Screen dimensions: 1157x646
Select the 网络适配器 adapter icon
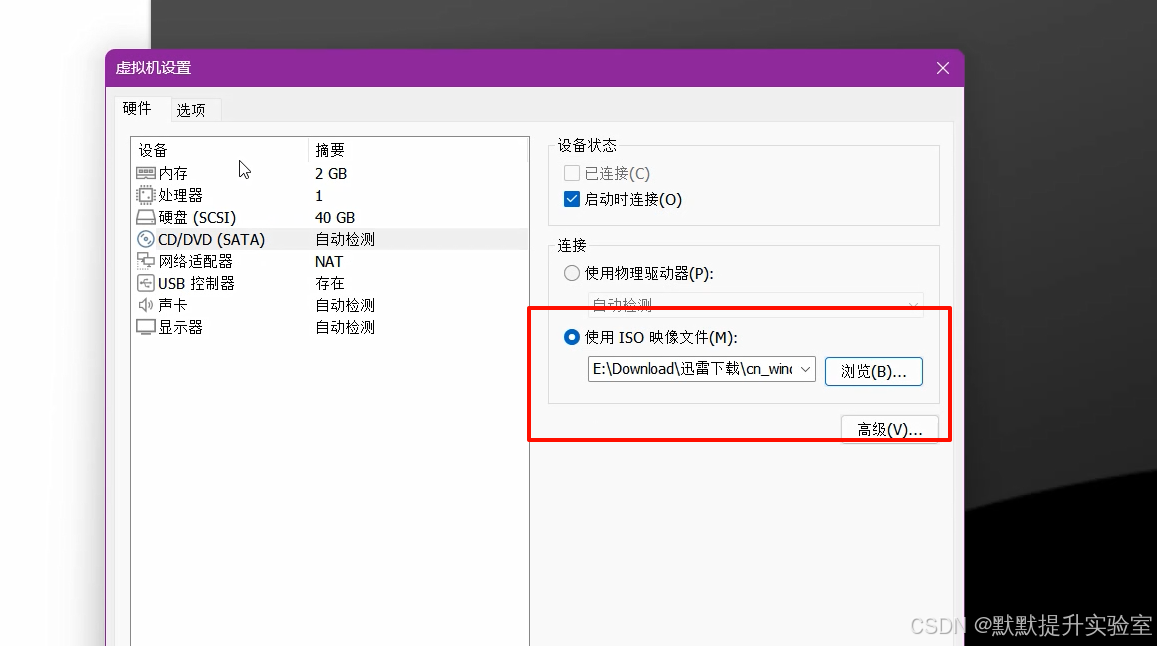[145, 261]
